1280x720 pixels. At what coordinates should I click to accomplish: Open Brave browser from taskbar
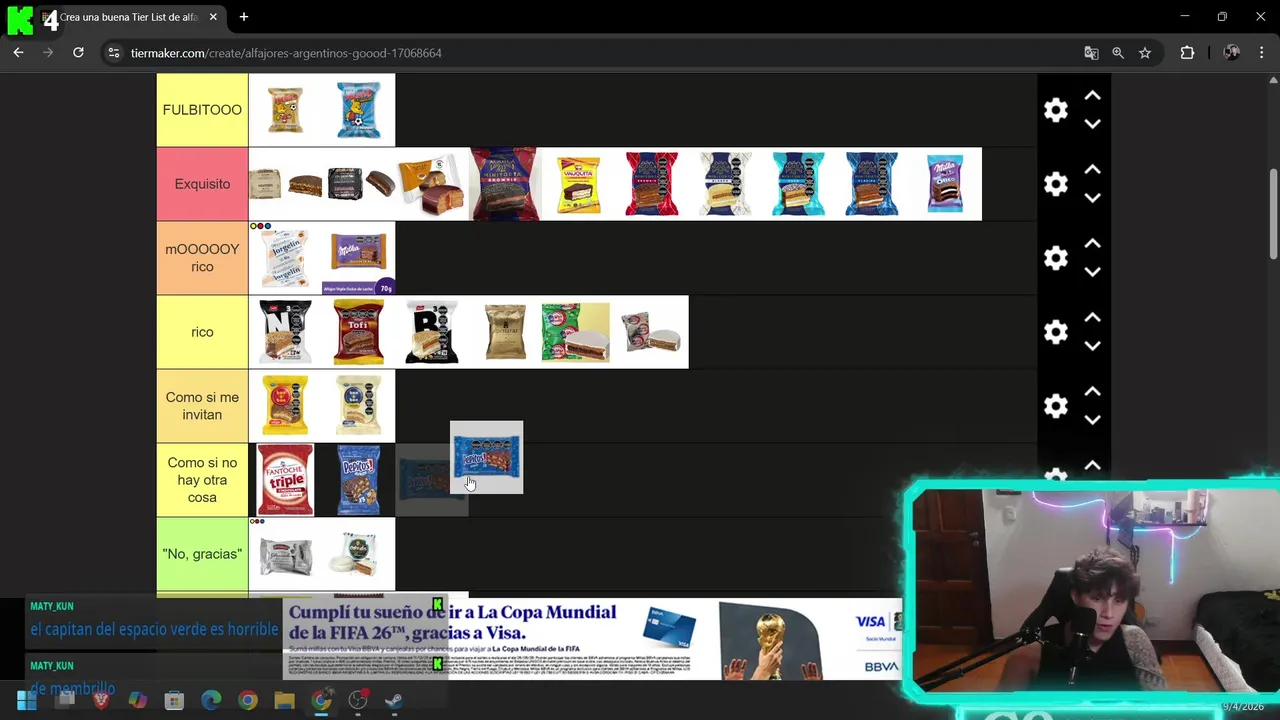pos(101,701)
